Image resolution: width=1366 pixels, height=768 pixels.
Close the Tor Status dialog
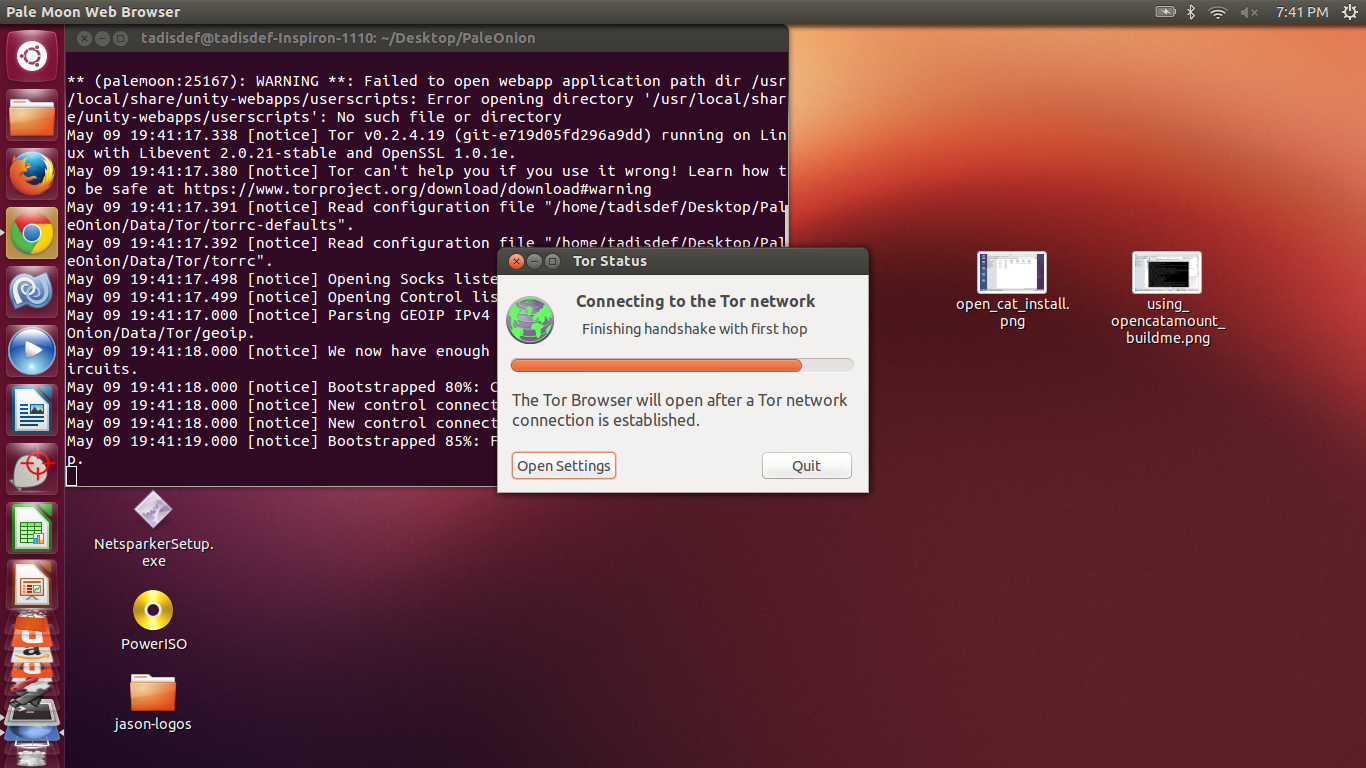click(x=516, y=261)
